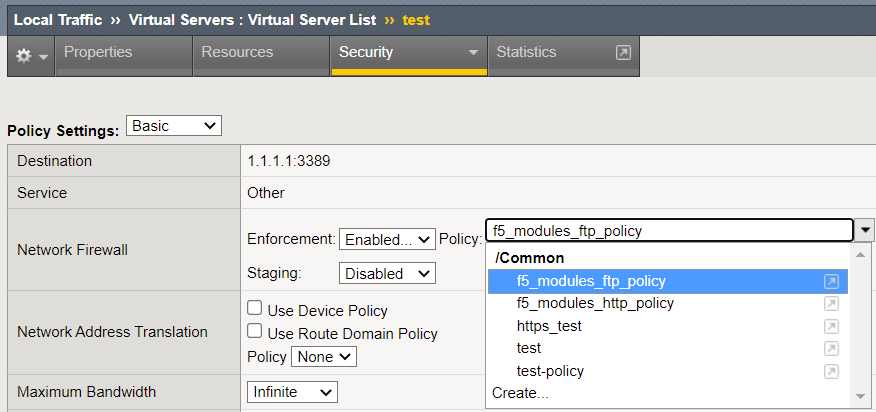Open the Enforcement Enabled dropdown
This screenshot has width=876, height=412.
click(x=387, y=239)
